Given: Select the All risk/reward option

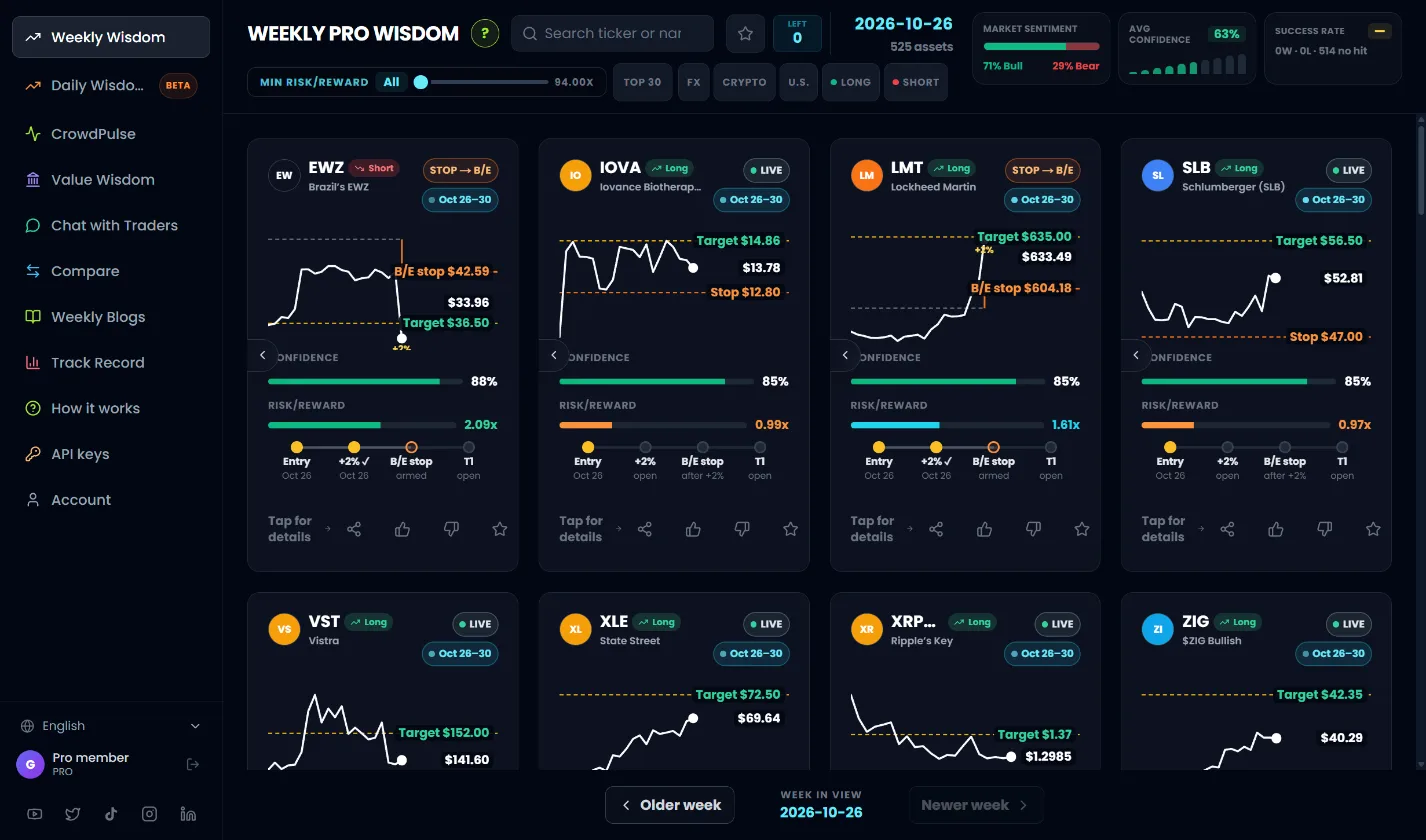Looking at the screenshot, I should (x=392, y=82).
